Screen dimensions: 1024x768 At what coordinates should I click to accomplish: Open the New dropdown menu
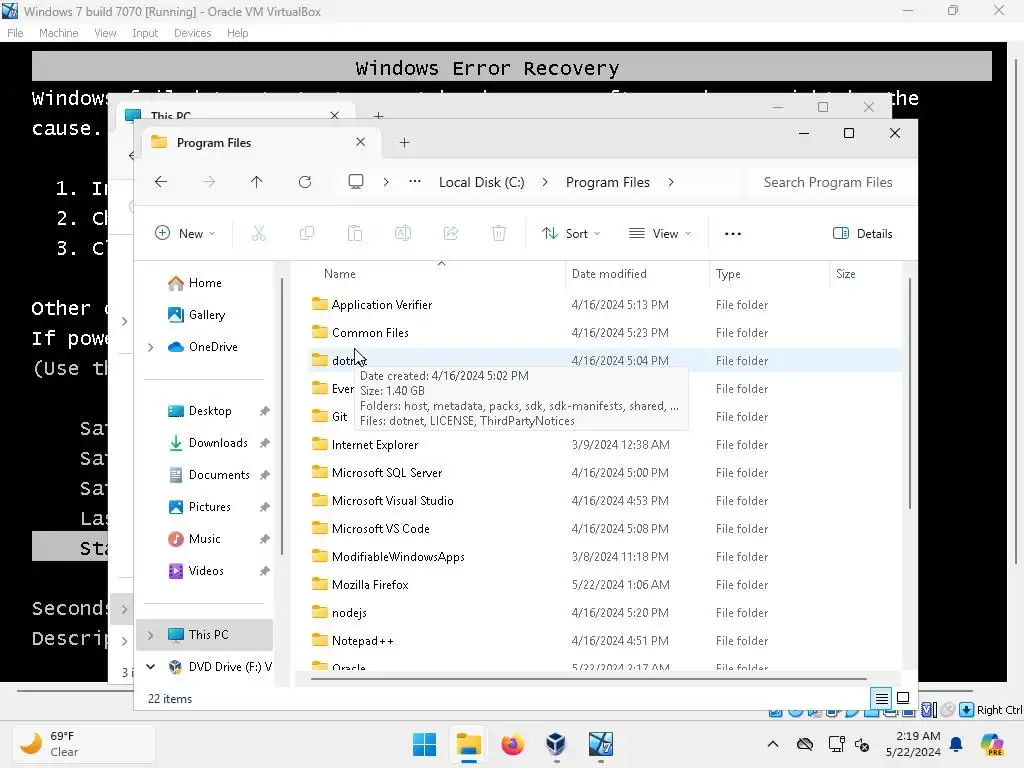click(185, 234)
